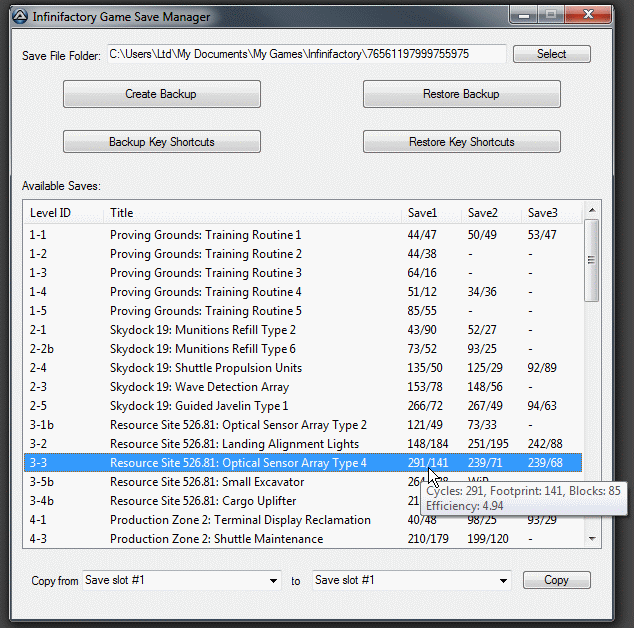The height and width of the screenshot is (628, 634).
Task: Click the Copy button
Action: 556,580
